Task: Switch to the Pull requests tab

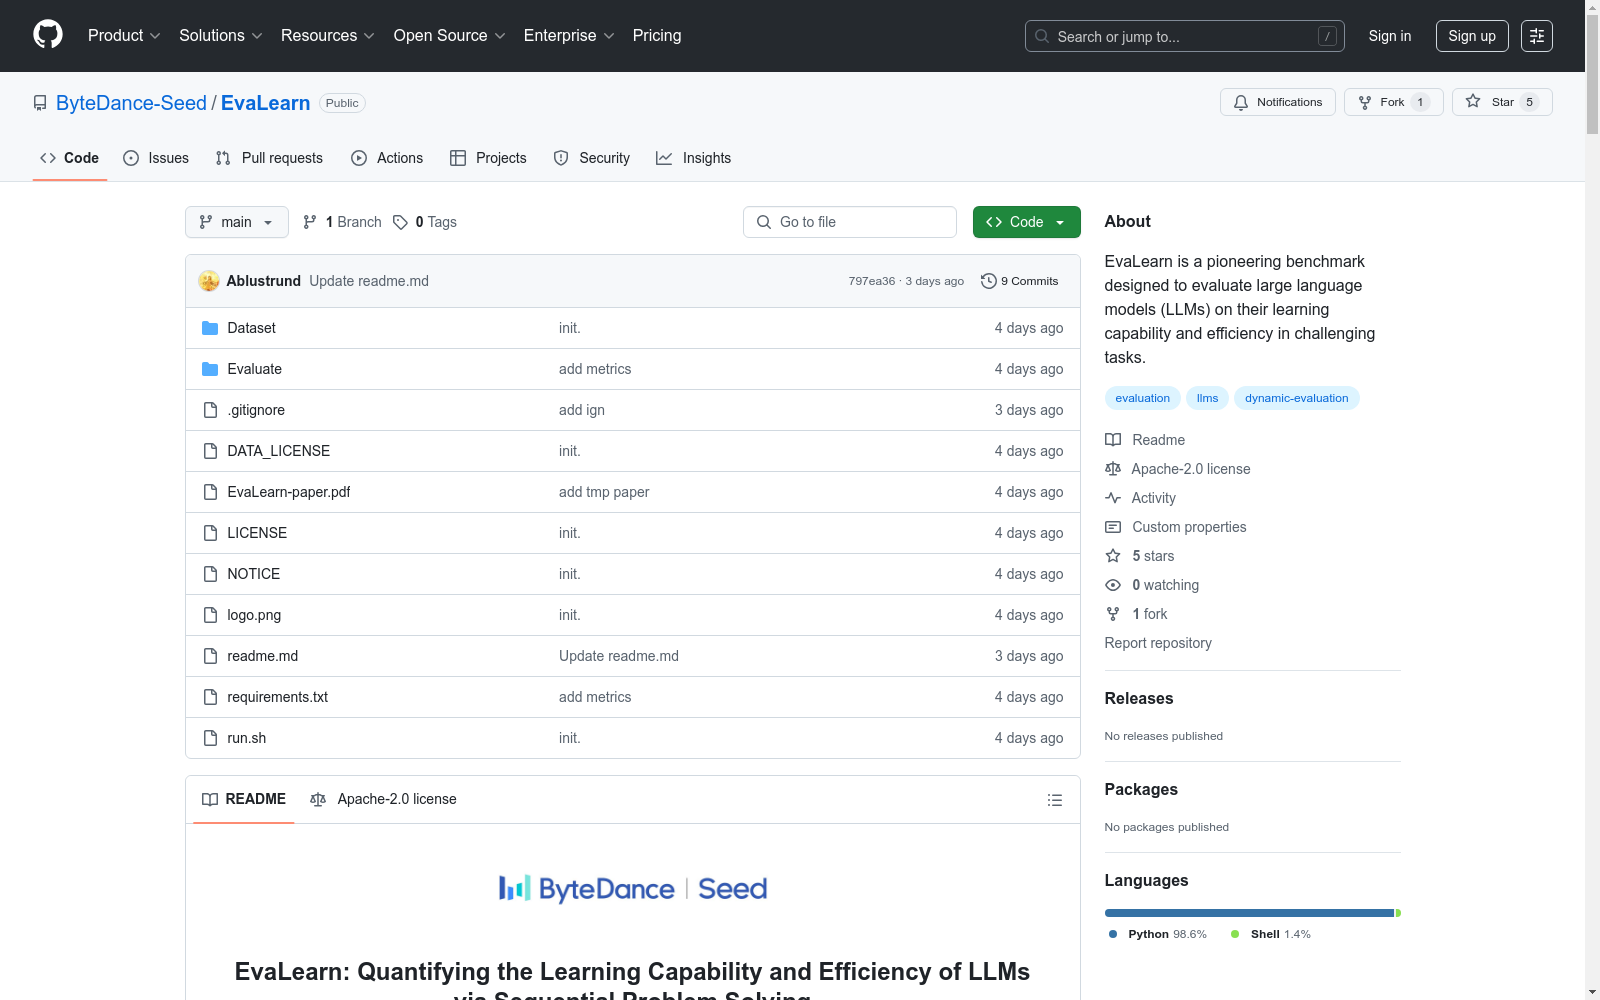Action: click(x=269, y=158)
